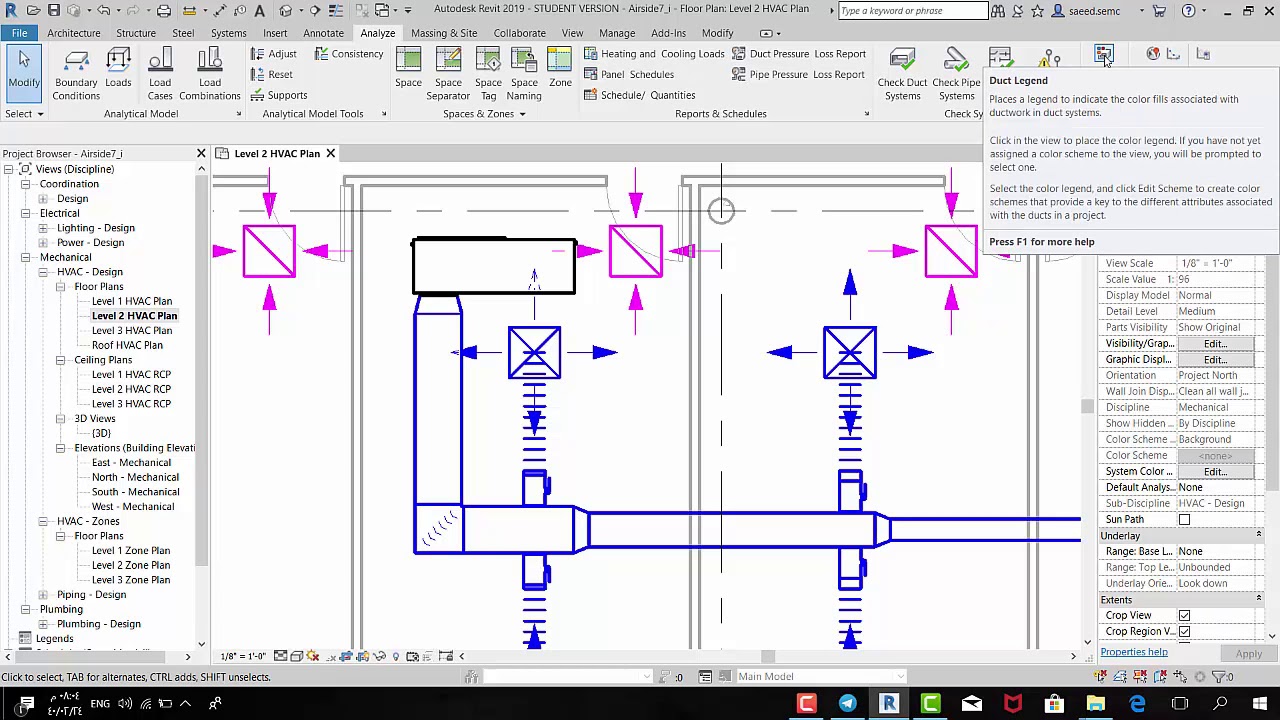Image resolution: width=1280 pixels, height=720 pixels.
Task: Select the Space Separator tool
Action: pyautogui.click(x=448, y=75)
